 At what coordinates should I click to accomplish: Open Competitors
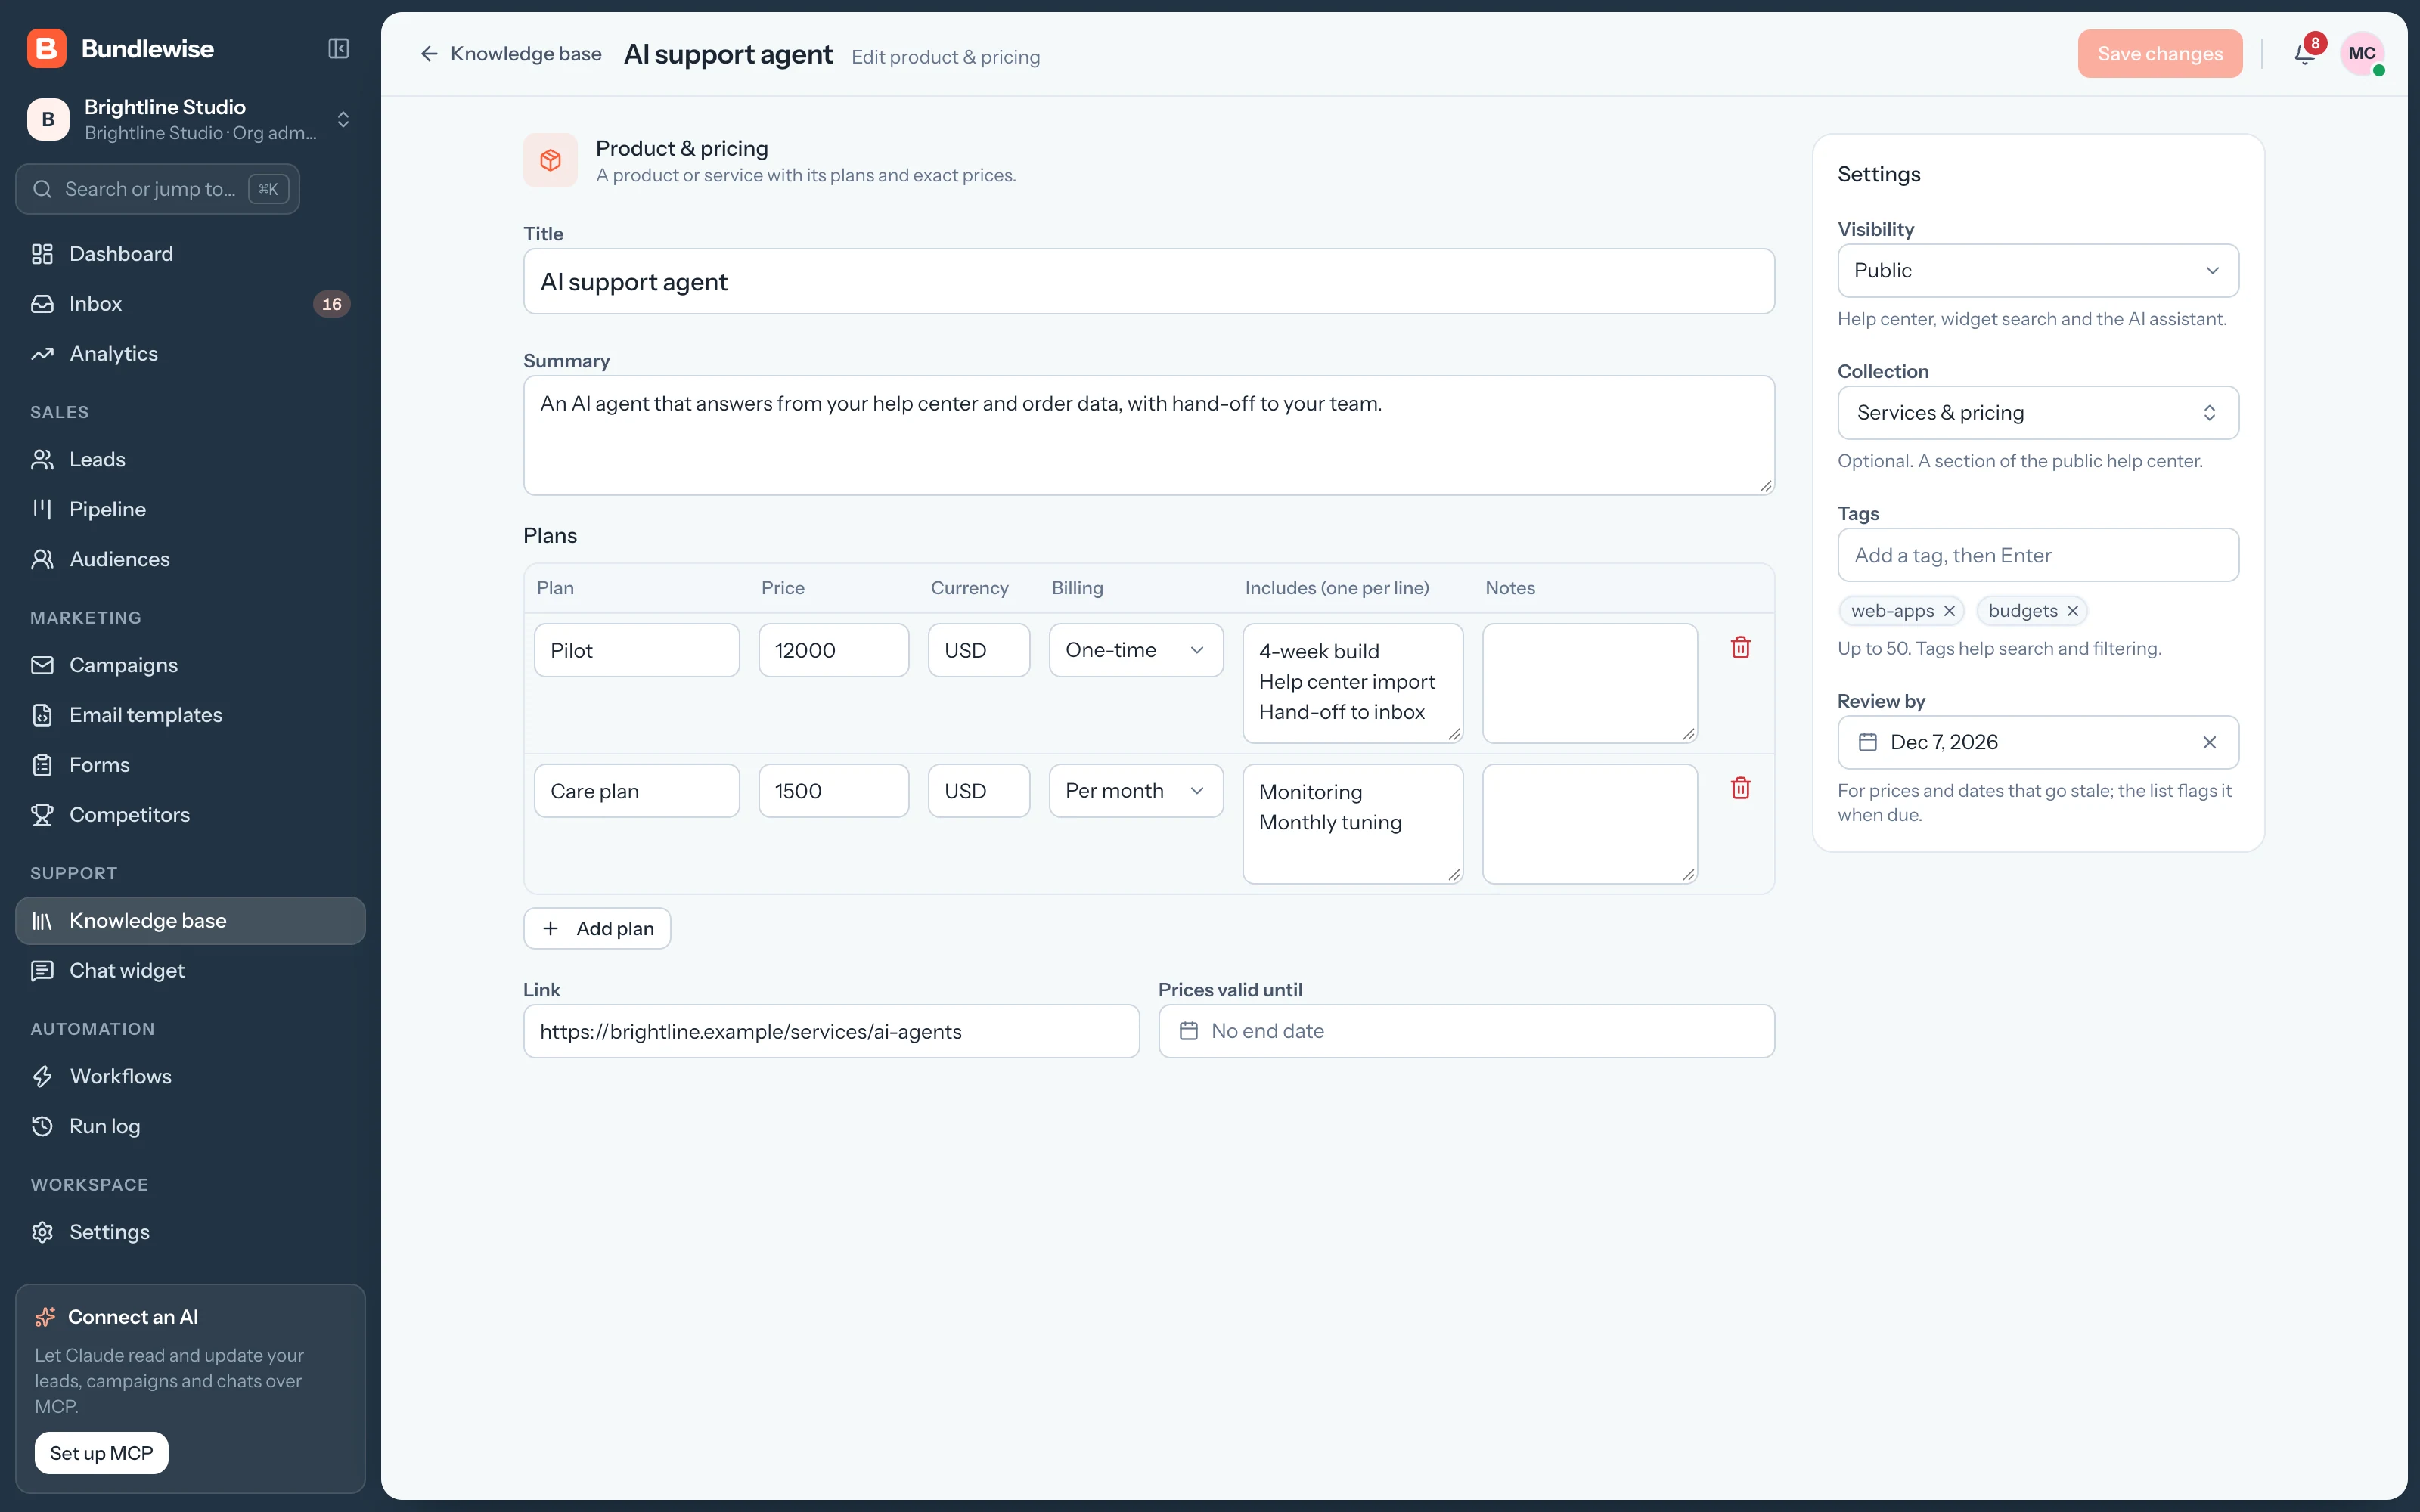pos(190,816)
